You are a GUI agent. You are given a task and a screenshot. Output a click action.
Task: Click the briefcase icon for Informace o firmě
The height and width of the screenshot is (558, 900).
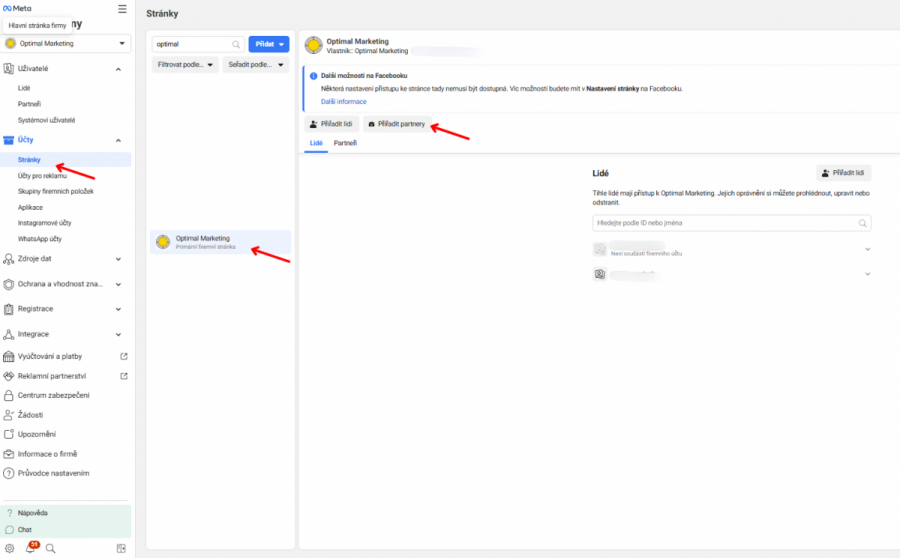[9, 454]
